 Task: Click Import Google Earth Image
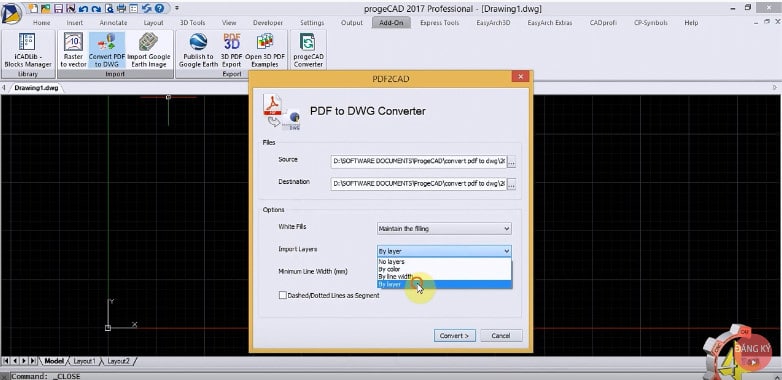click(149, 51)
